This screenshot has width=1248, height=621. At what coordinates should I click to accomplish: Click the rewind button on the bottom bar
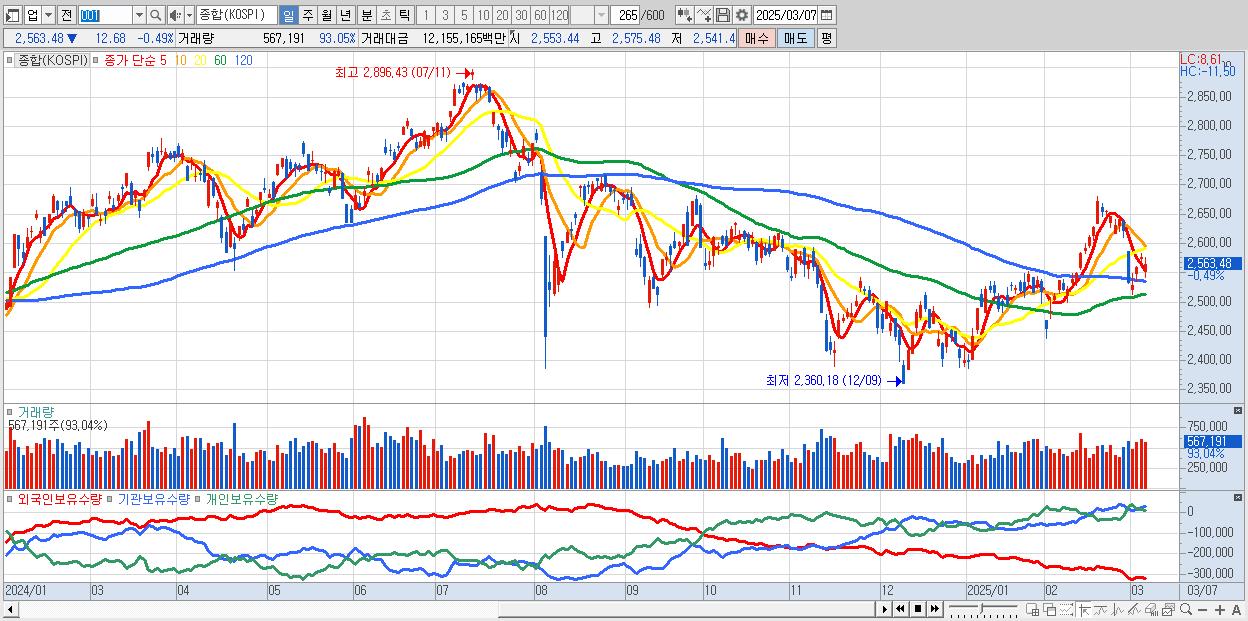click(x=900, y=609)
